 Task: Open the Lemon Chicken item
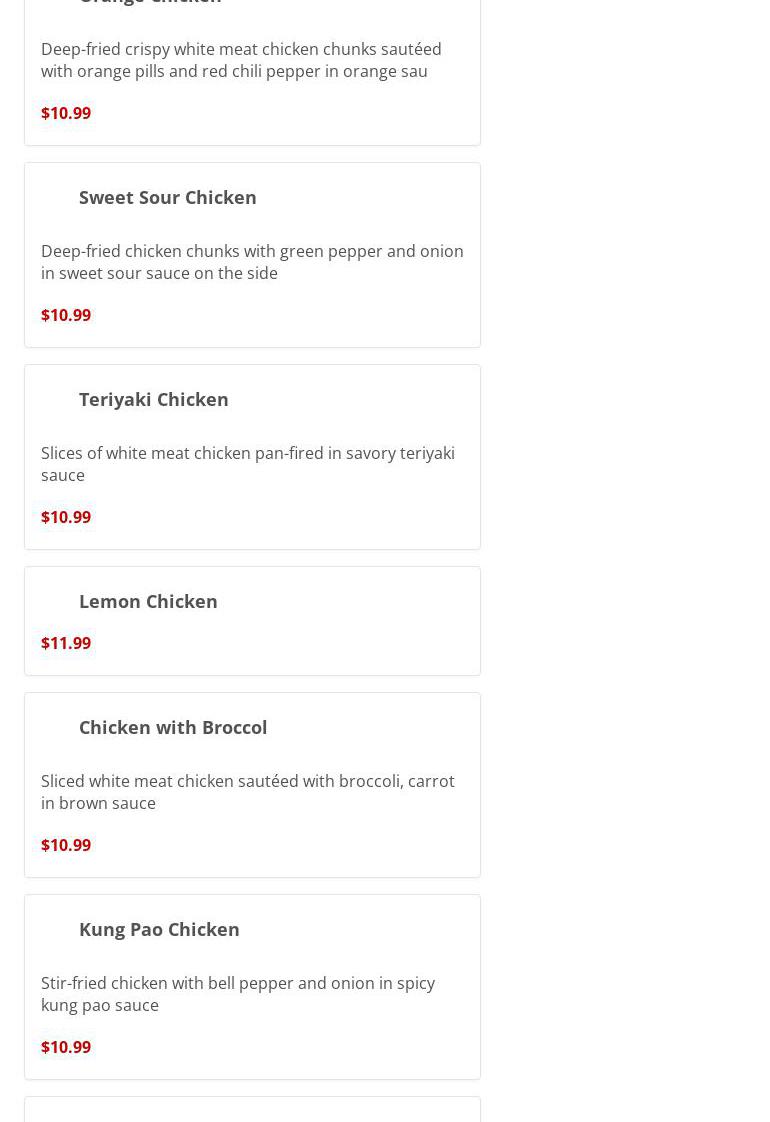tap(148, 601)
